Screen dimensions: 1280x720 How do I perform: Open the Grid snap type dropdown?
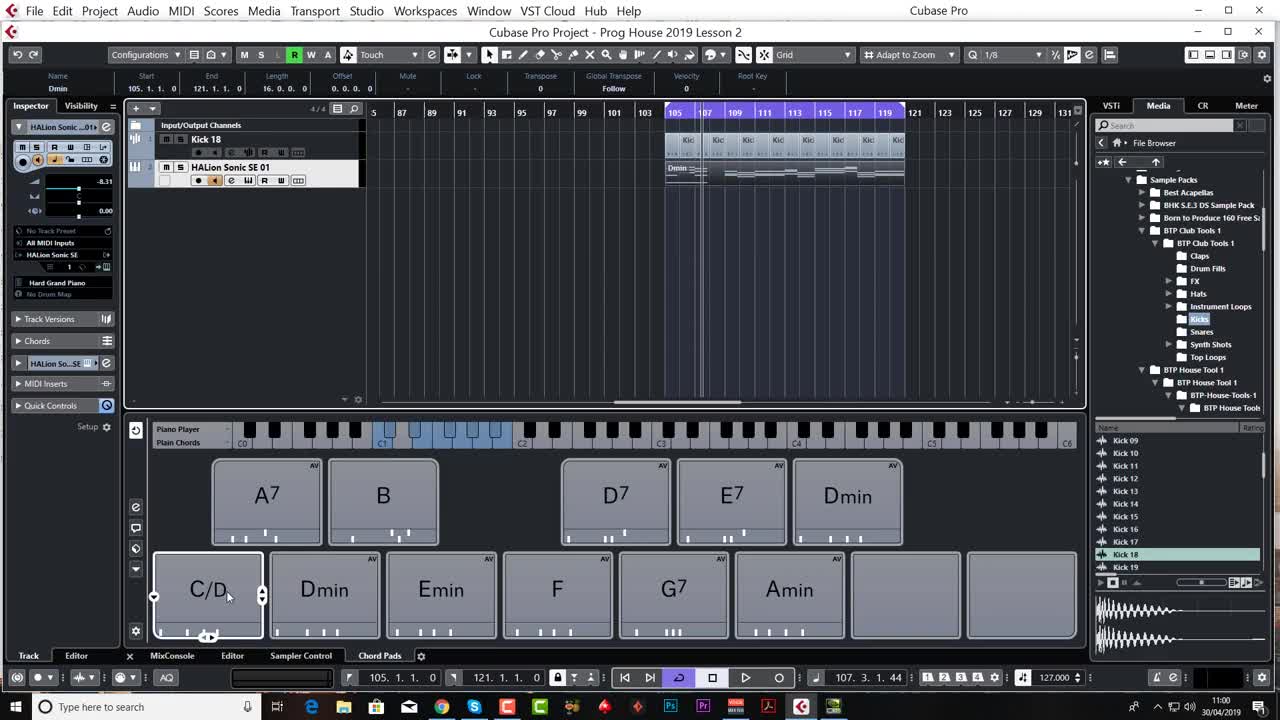(814, 55)
